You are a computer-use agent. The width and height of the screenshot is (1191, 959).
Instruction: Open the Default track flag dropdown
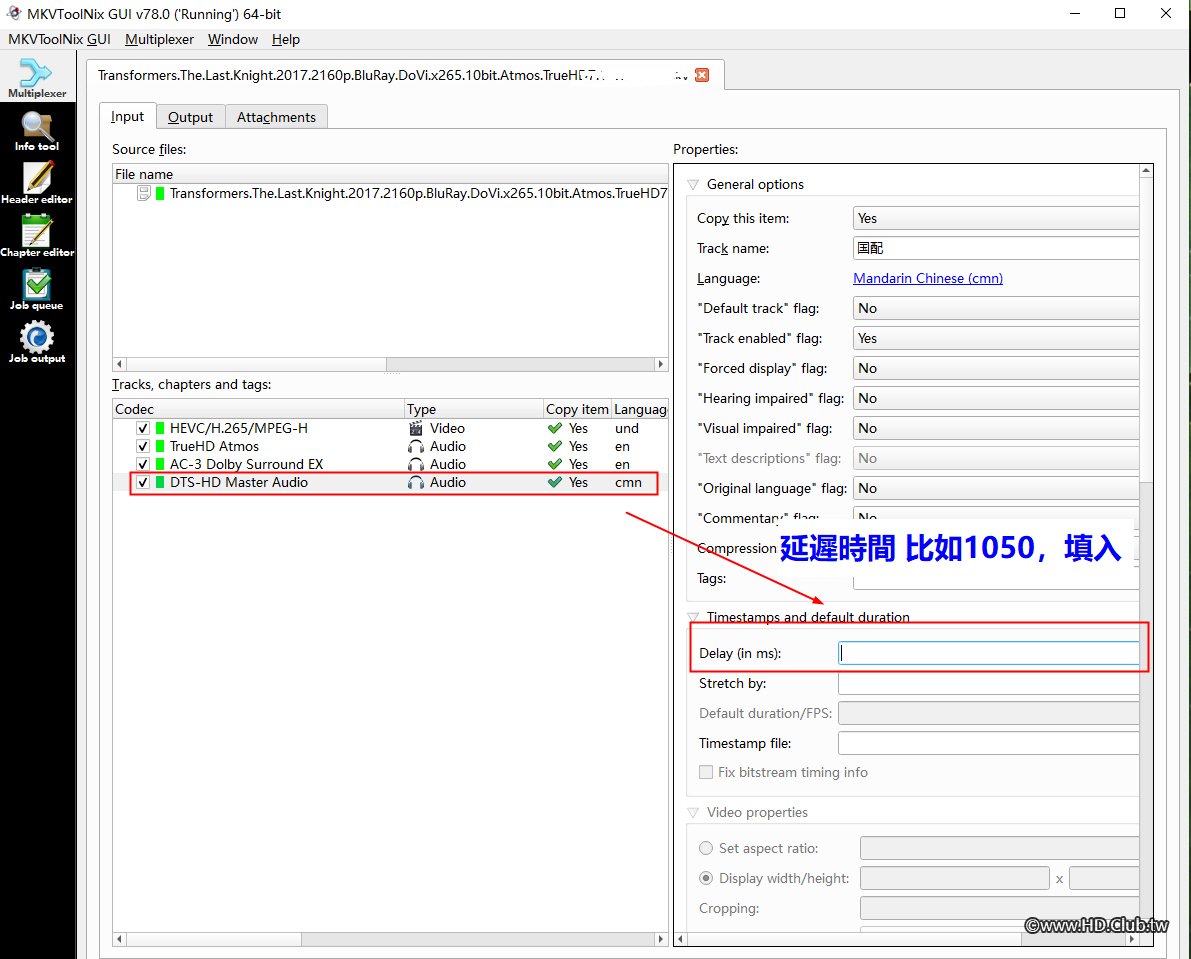(996, 308)
